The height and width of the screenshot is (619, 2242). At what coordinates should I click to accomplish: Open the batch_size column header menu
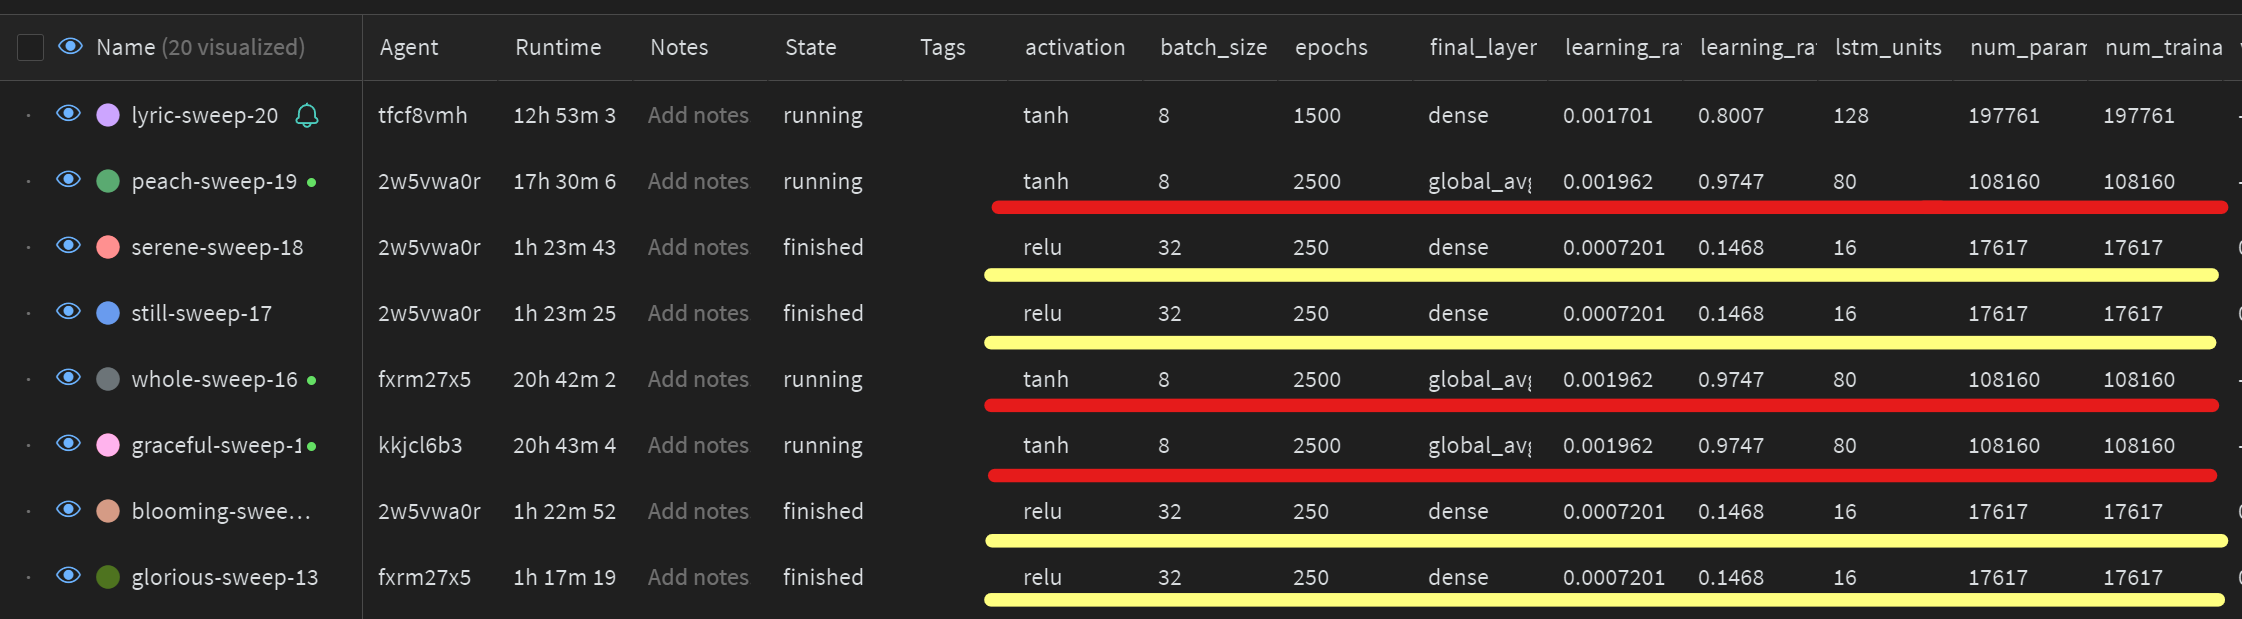click(1213, 46)
